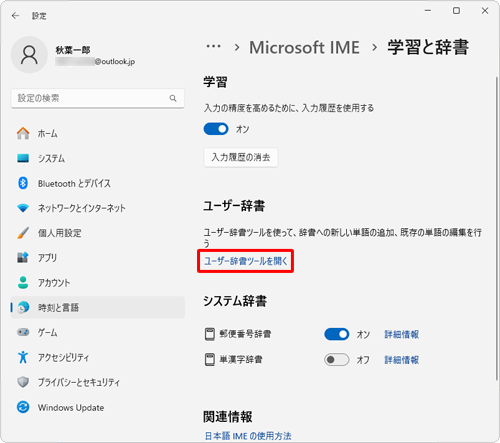Open the ユーザー辞書ツールを開く link
This screenshot has width=500, height=443.
[x=246, y=261]
